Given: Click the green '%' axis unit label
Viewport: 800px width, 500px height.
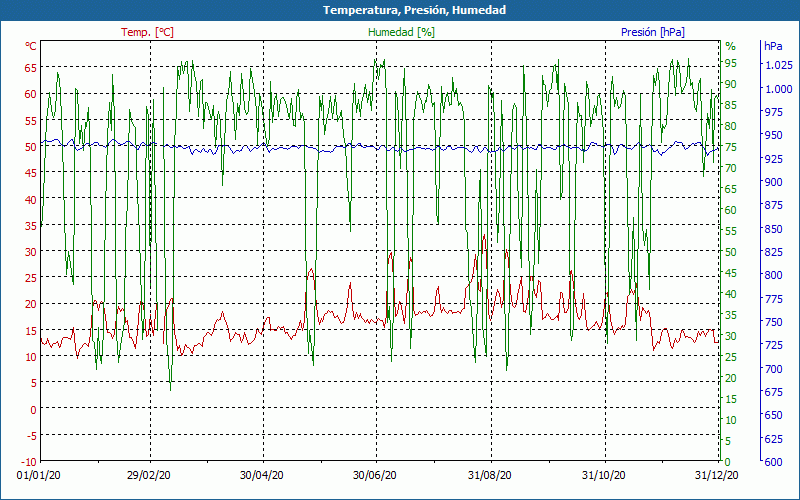Looking at the screenshot, I should pyautogui.click(x=731, y=46).
